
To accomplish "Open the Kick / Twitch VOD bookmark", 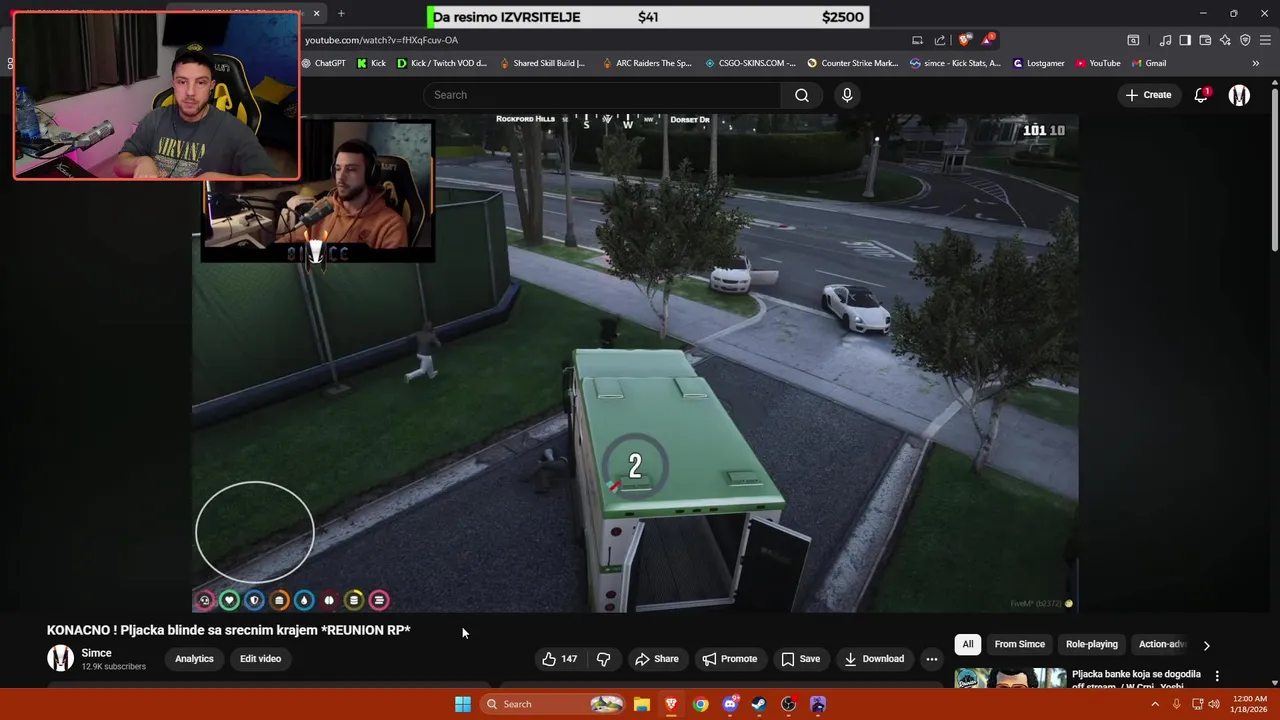I will [x=442, y=63].
